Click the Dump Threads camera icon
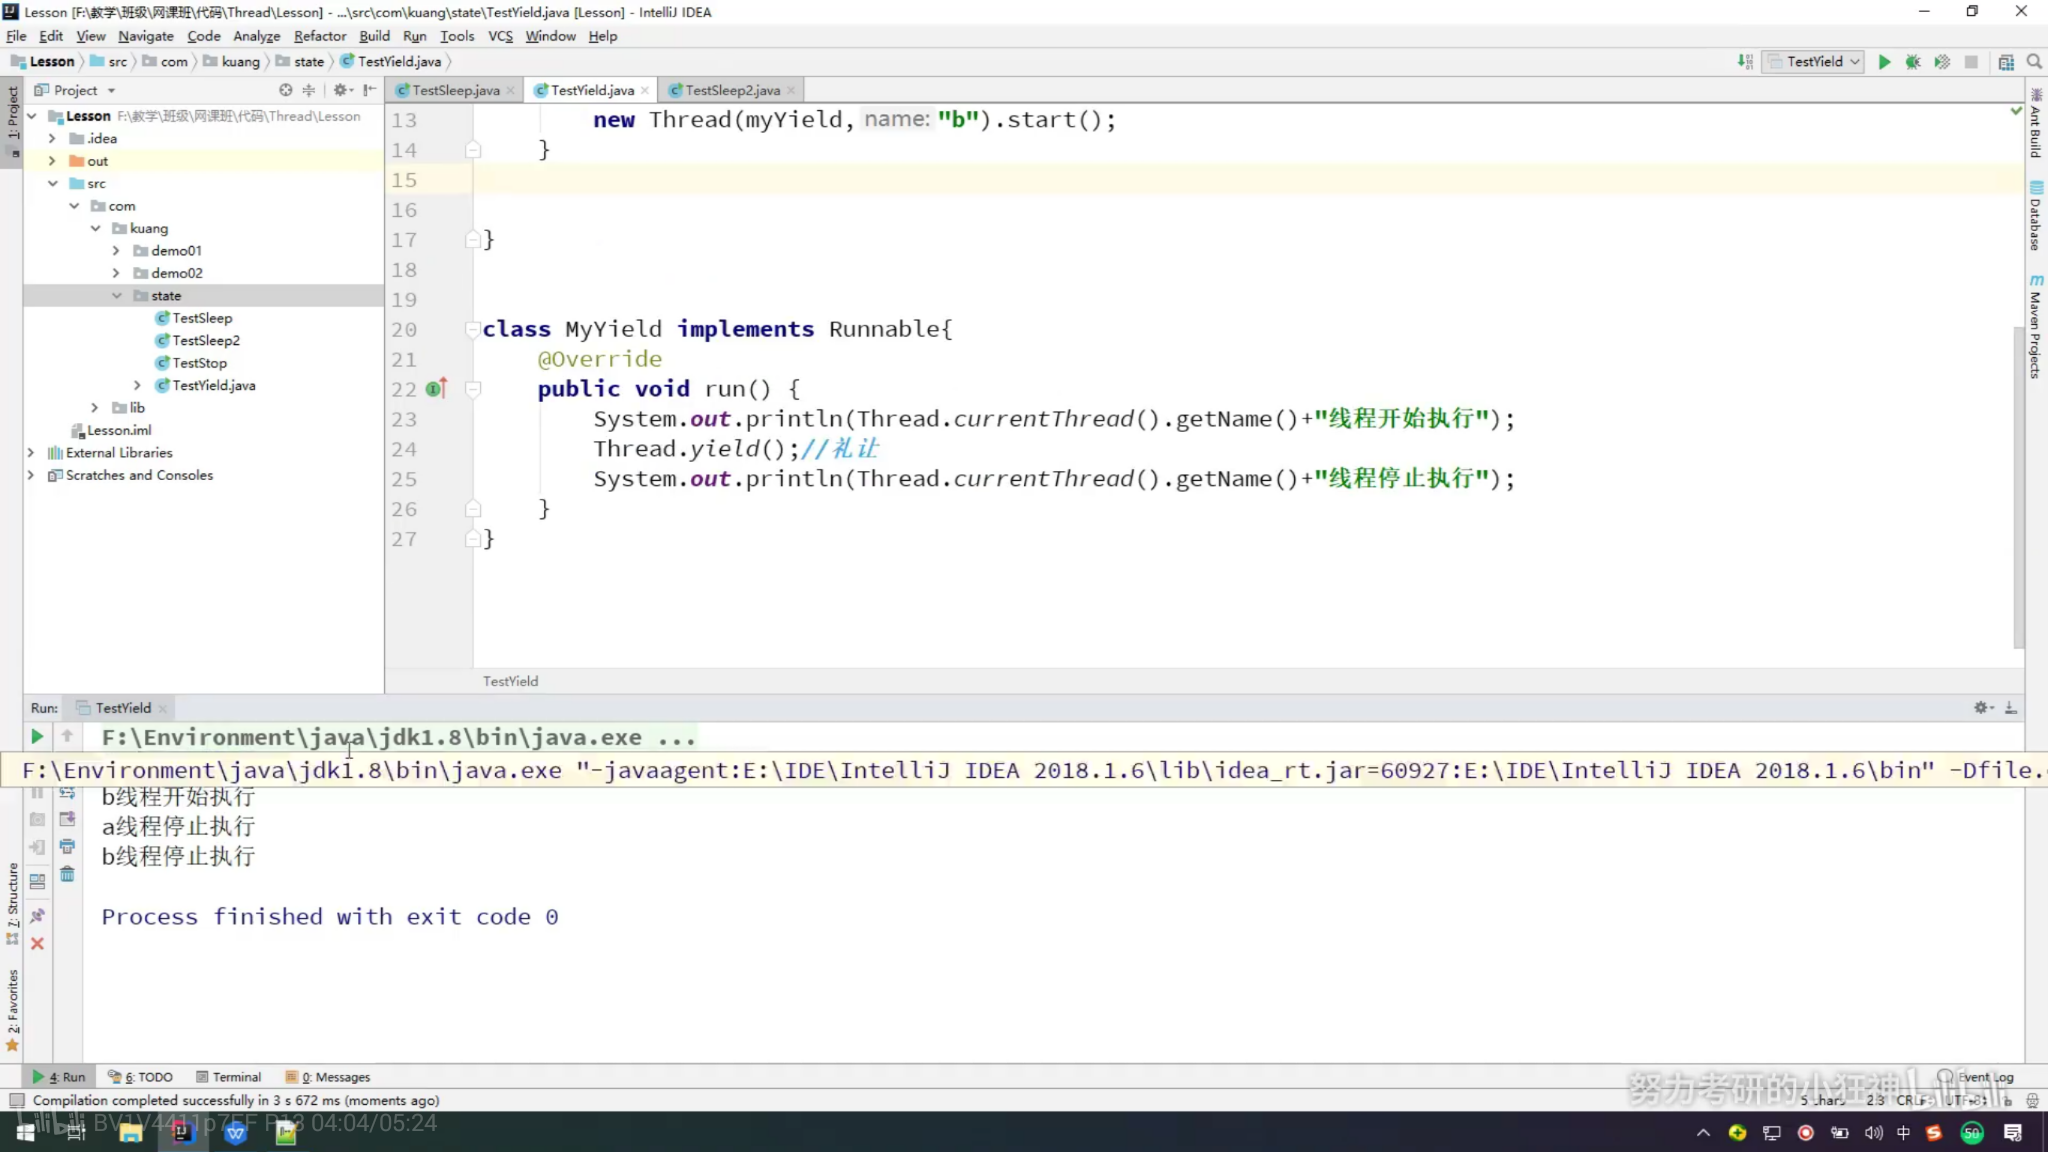Screen dimensions: 2048x1152 (x=37, y=819)
